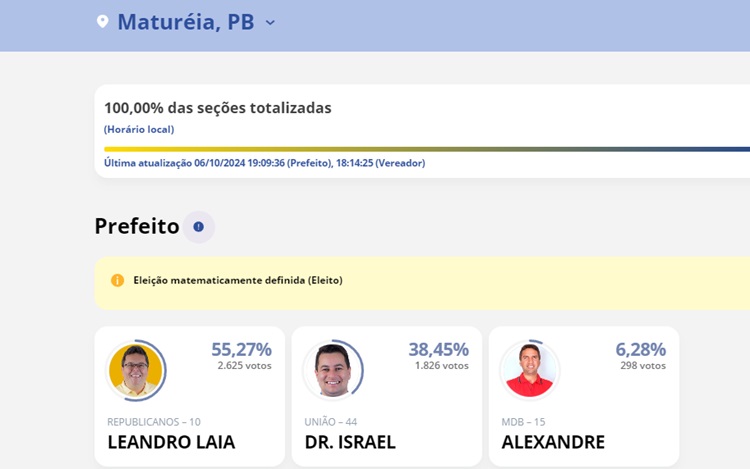Click the orange alert icon in banner

118,281
